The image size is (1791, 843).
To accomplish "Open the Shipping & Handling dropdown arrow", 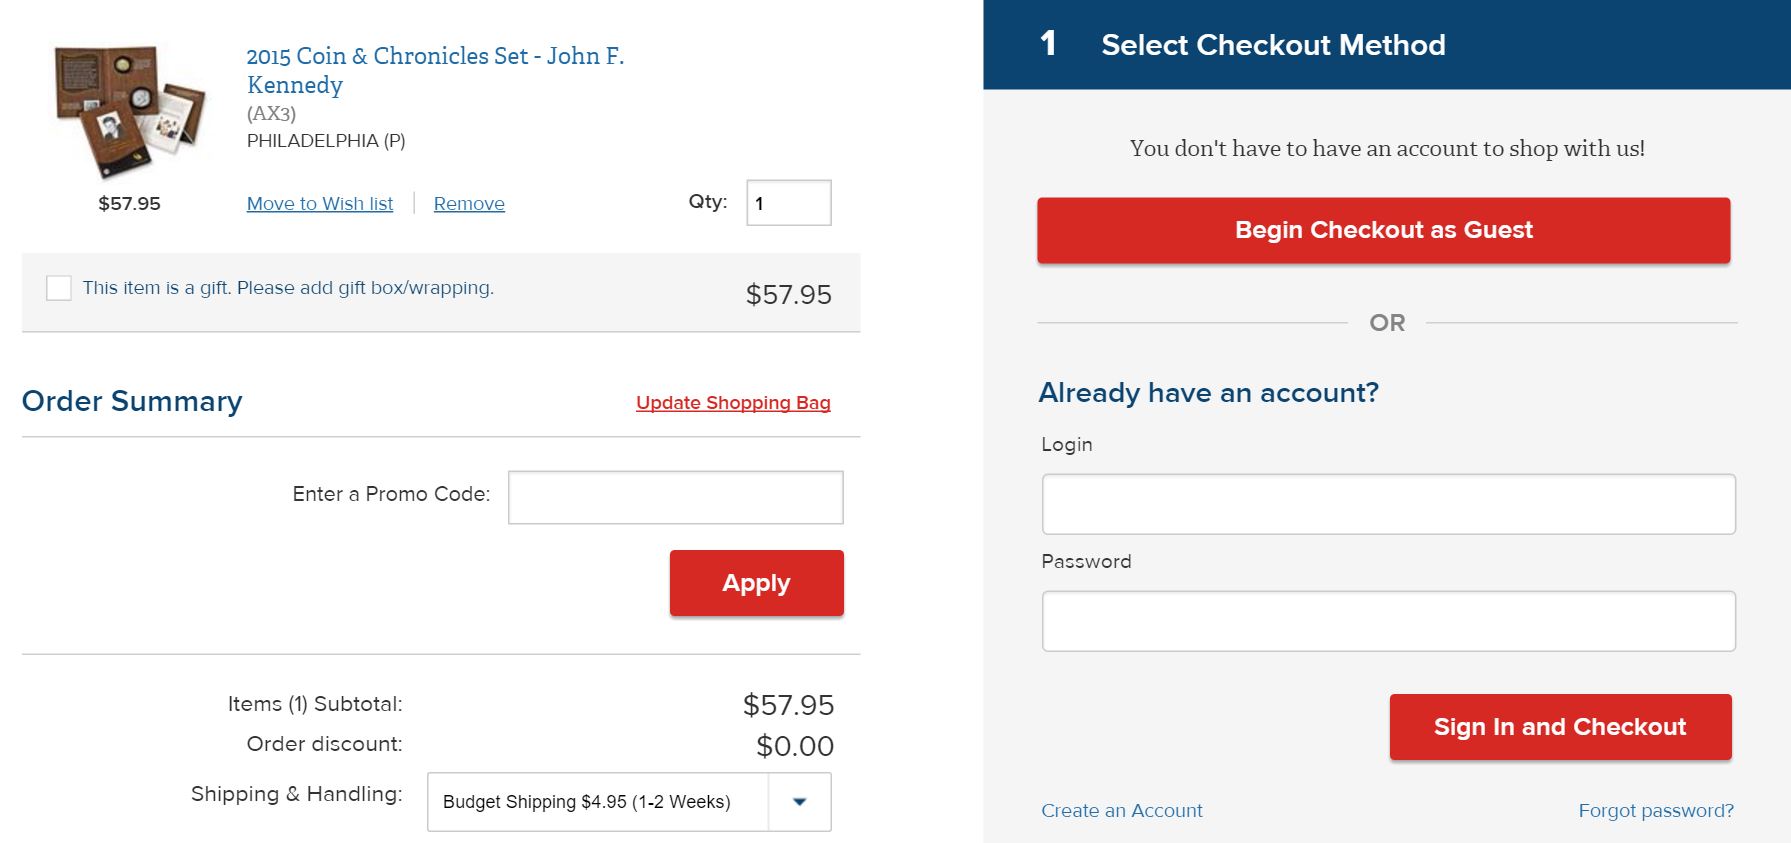I will pos(799,802).
